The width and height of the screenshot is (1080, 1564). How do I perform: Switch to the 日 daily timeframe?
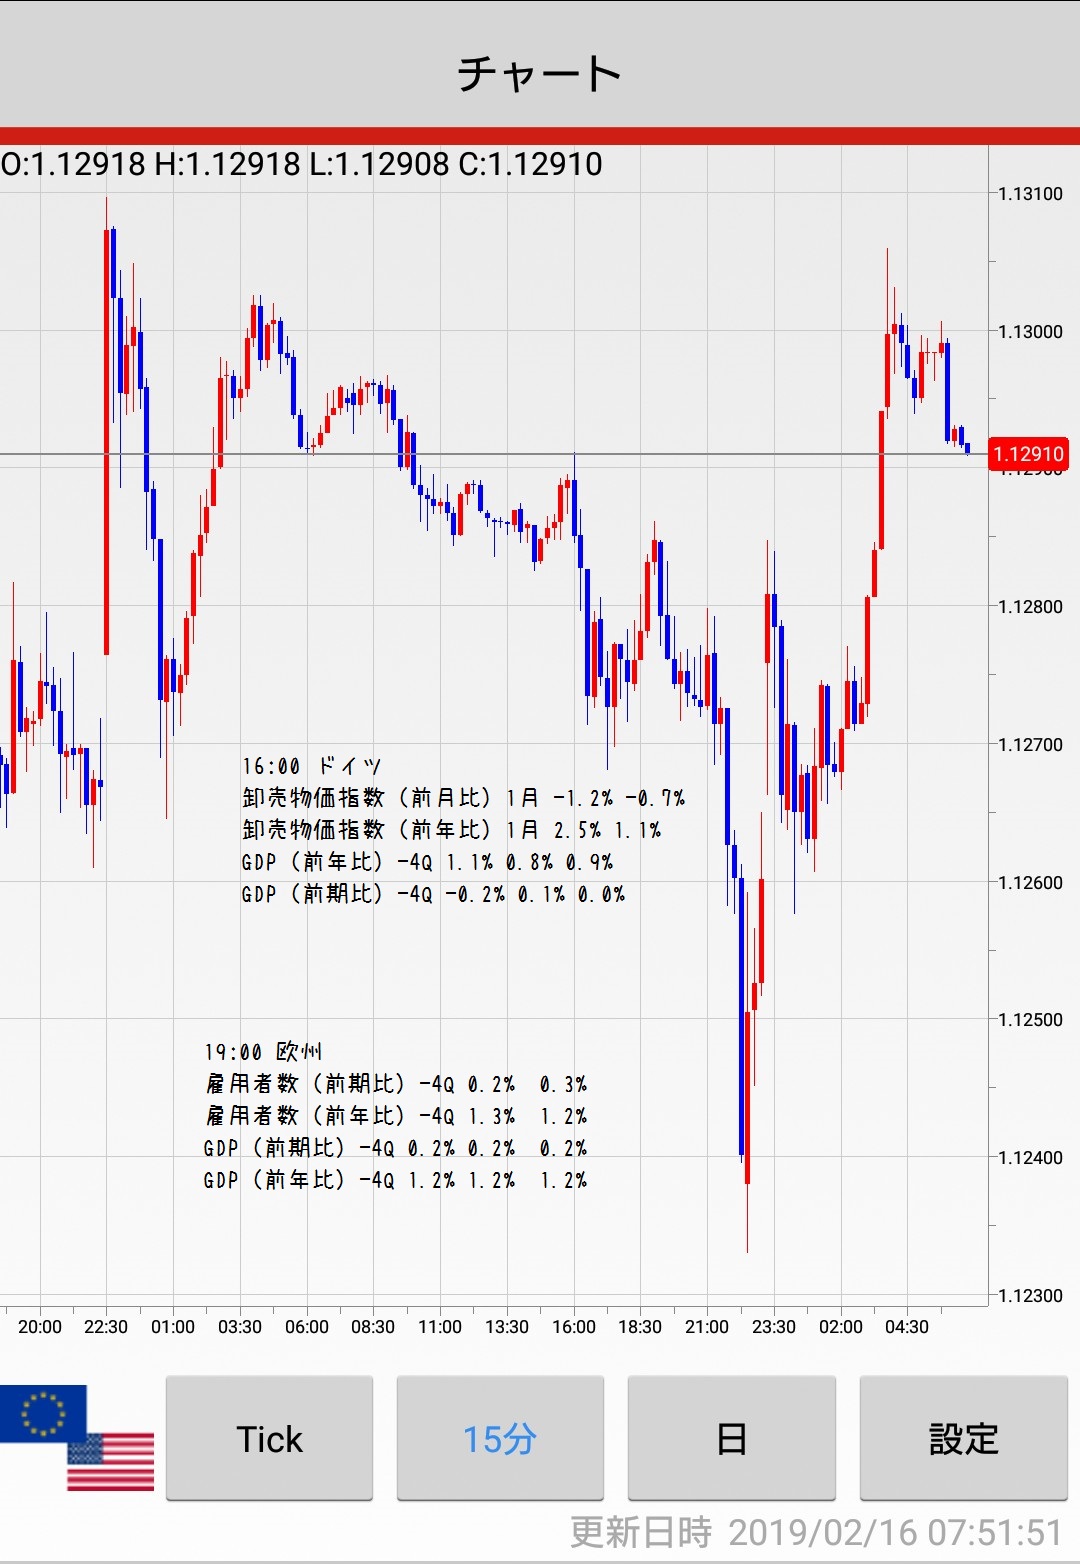click(731, 1439)
